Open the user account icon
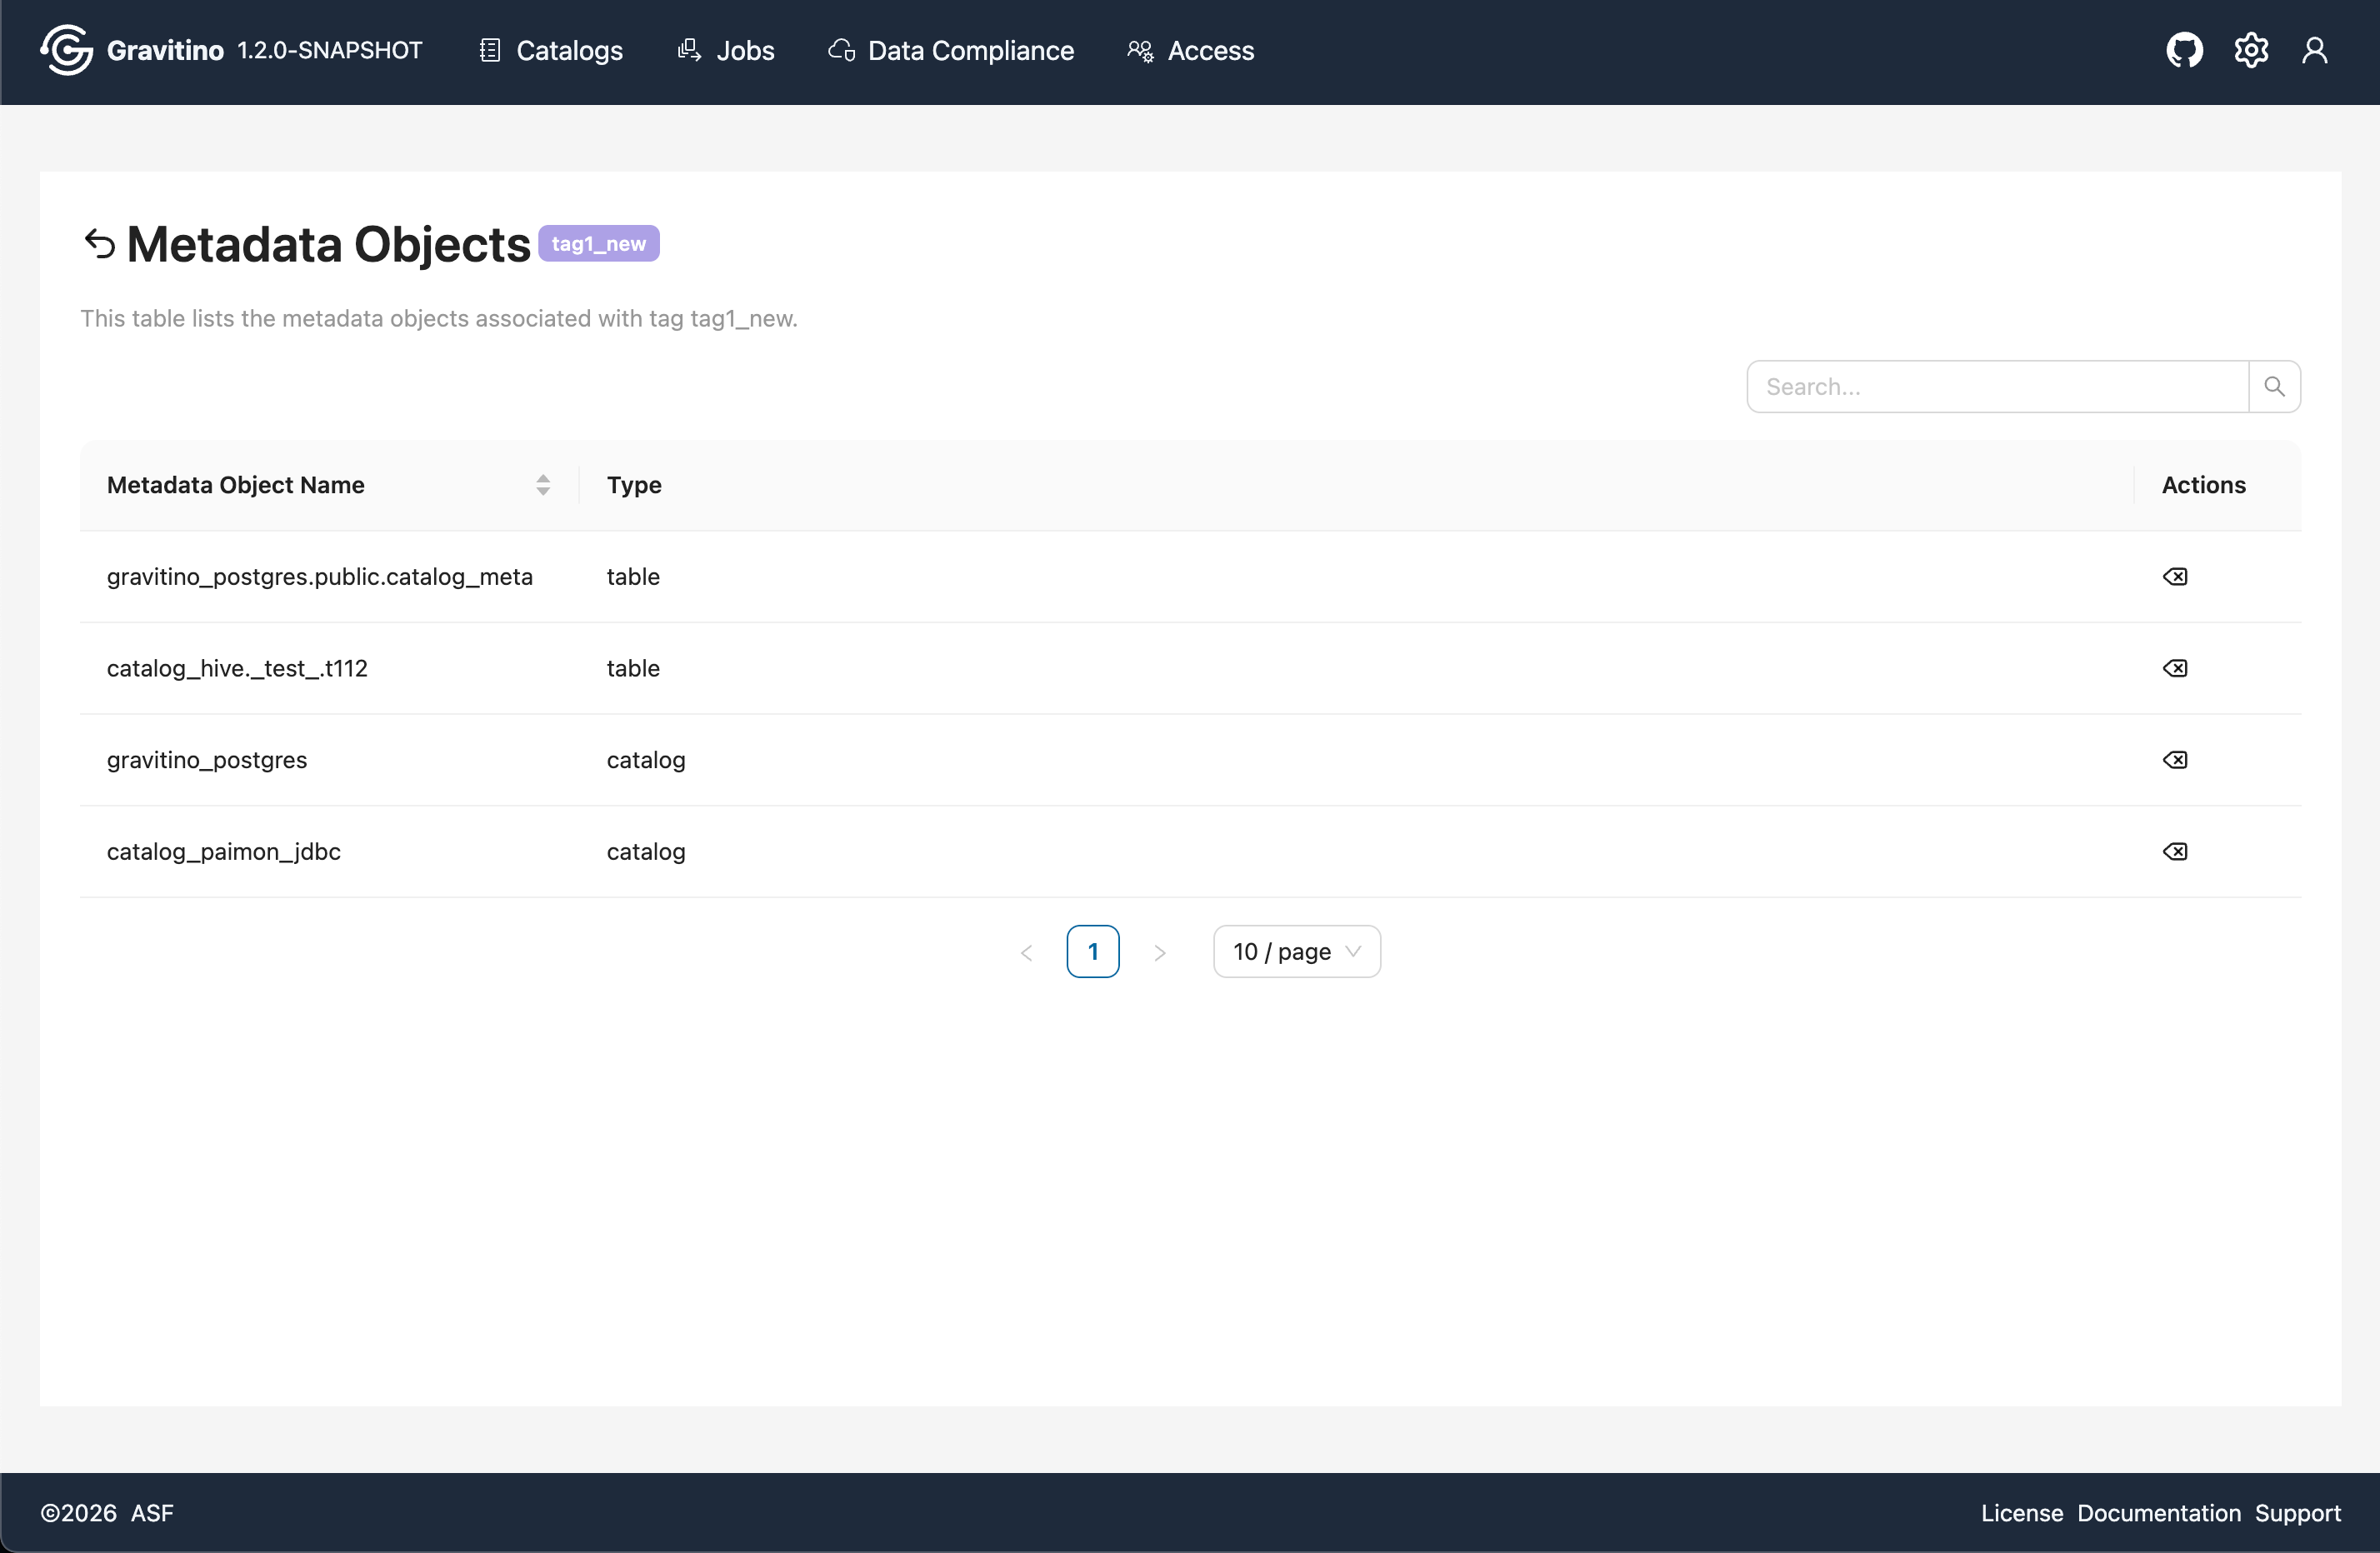This screenshot has height=1553, width=2380. point(2317,50)
